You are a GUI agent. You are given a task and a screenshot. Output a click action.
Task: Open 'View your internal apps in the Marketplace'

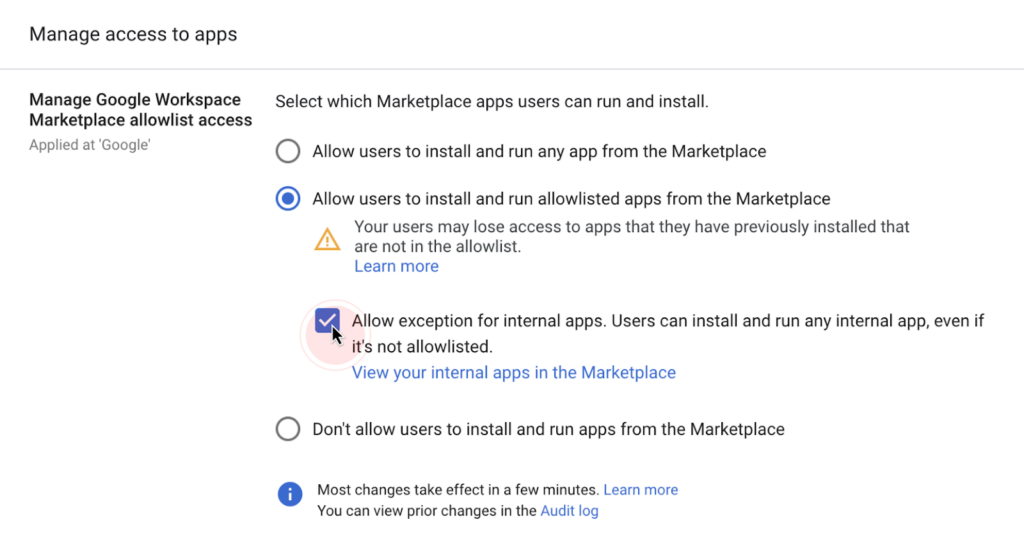pyautogui.click(x=514, y=372)
